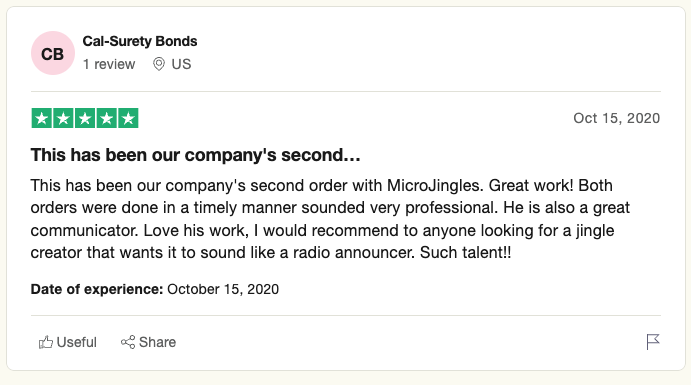The width and height of the screenshot is (691, 385).
Task: Click the fourth green rating star
Action: [107, 118]
